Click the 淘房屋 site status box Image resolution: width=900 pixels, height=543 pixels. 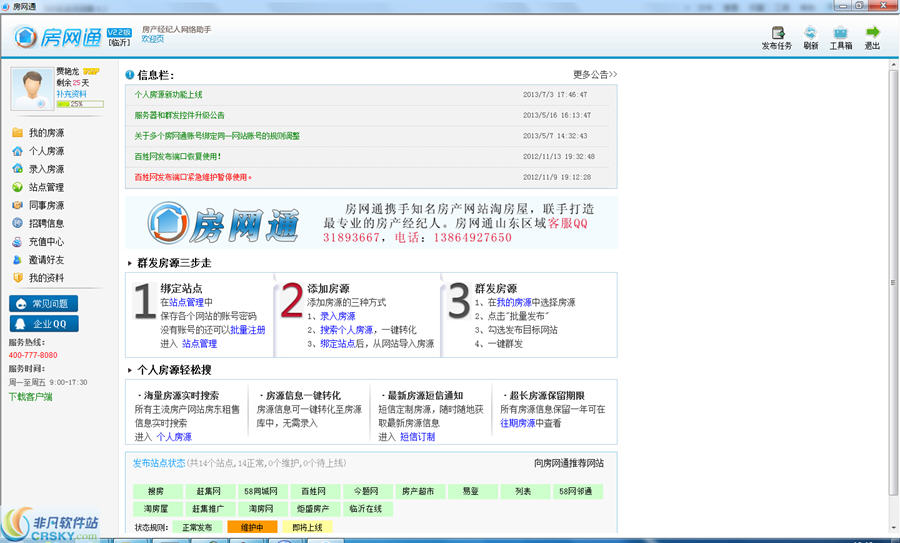pyautogui.click(x=156, y=509)
